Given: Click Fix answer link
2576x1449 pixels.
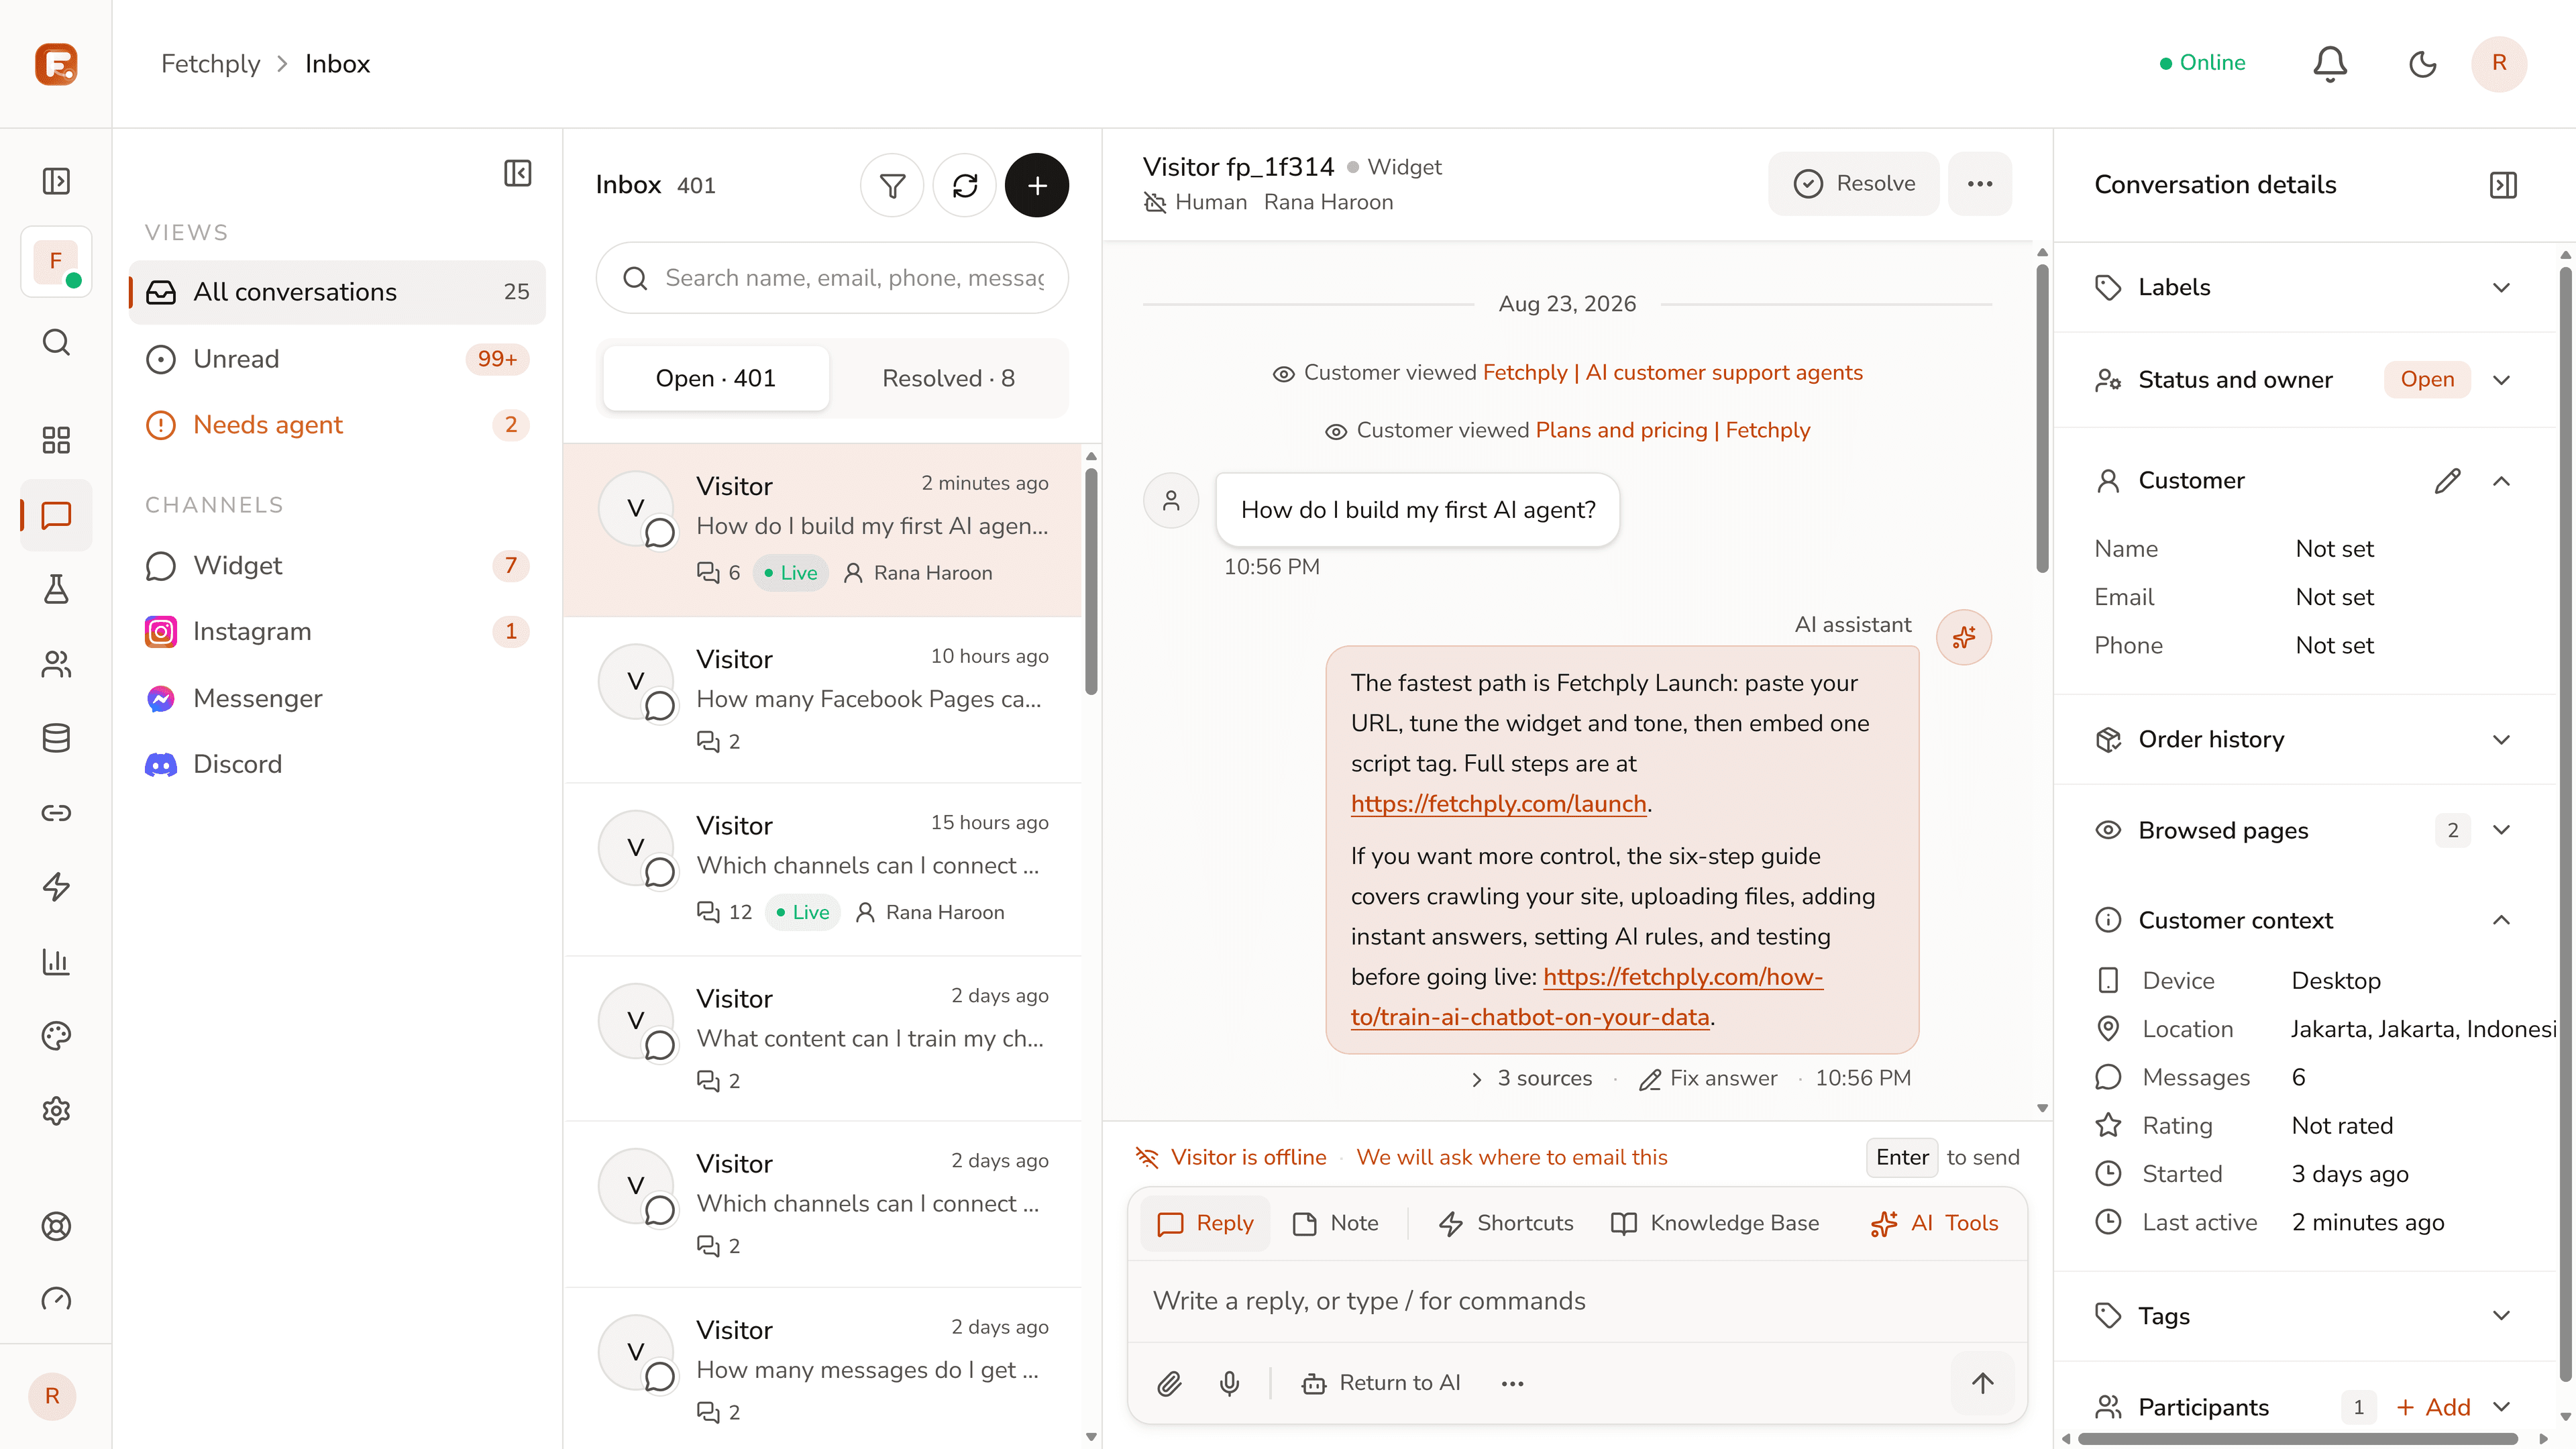Looking at the screenshot, I should coord(1708,1078).
